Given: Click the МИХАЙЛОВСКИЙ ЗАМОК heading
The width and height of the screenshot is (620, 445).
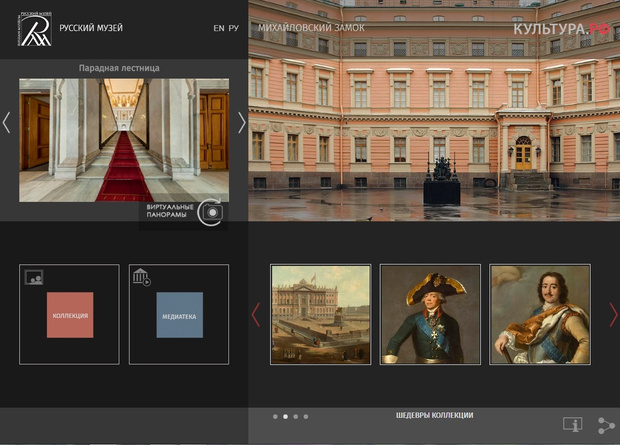Looking at the screenshot, I should [311, 28].
